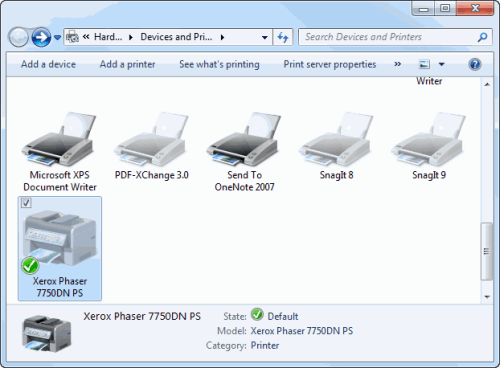This screenshot has height=368, width=500.
Task: Open Help with the question mark icon
Action: [475, 64]
